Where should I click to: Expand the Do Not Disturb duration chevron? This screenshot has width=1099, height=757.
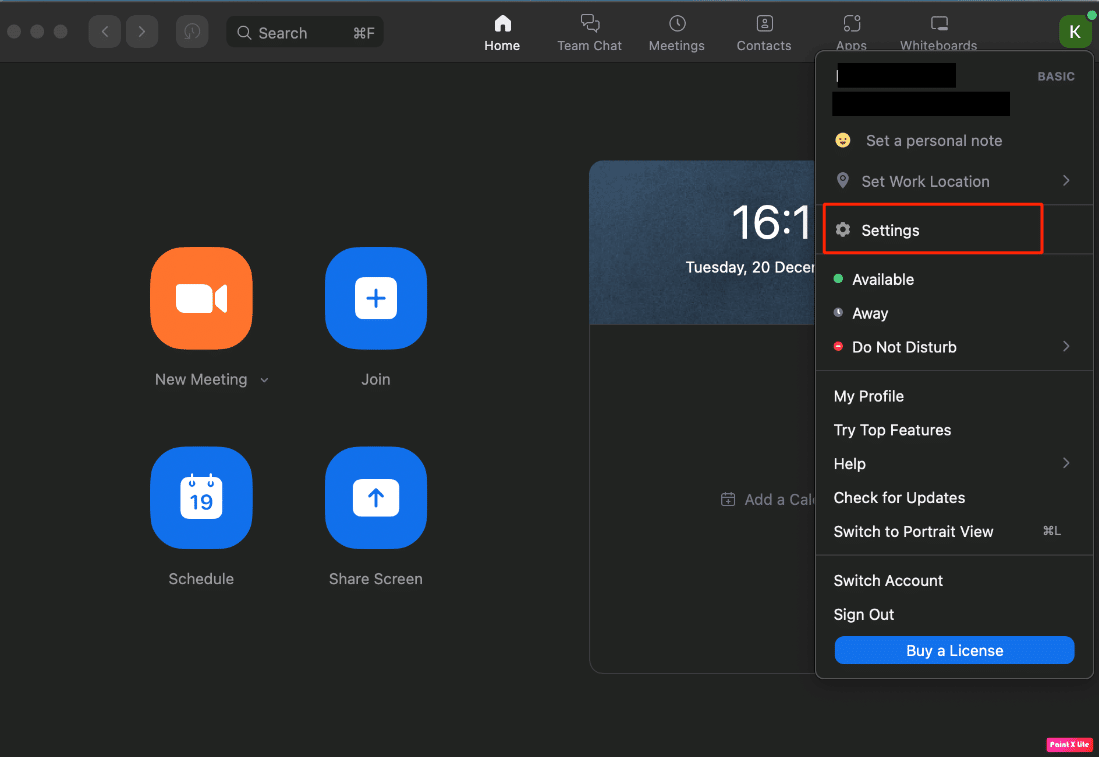[x=1066, y=346]
